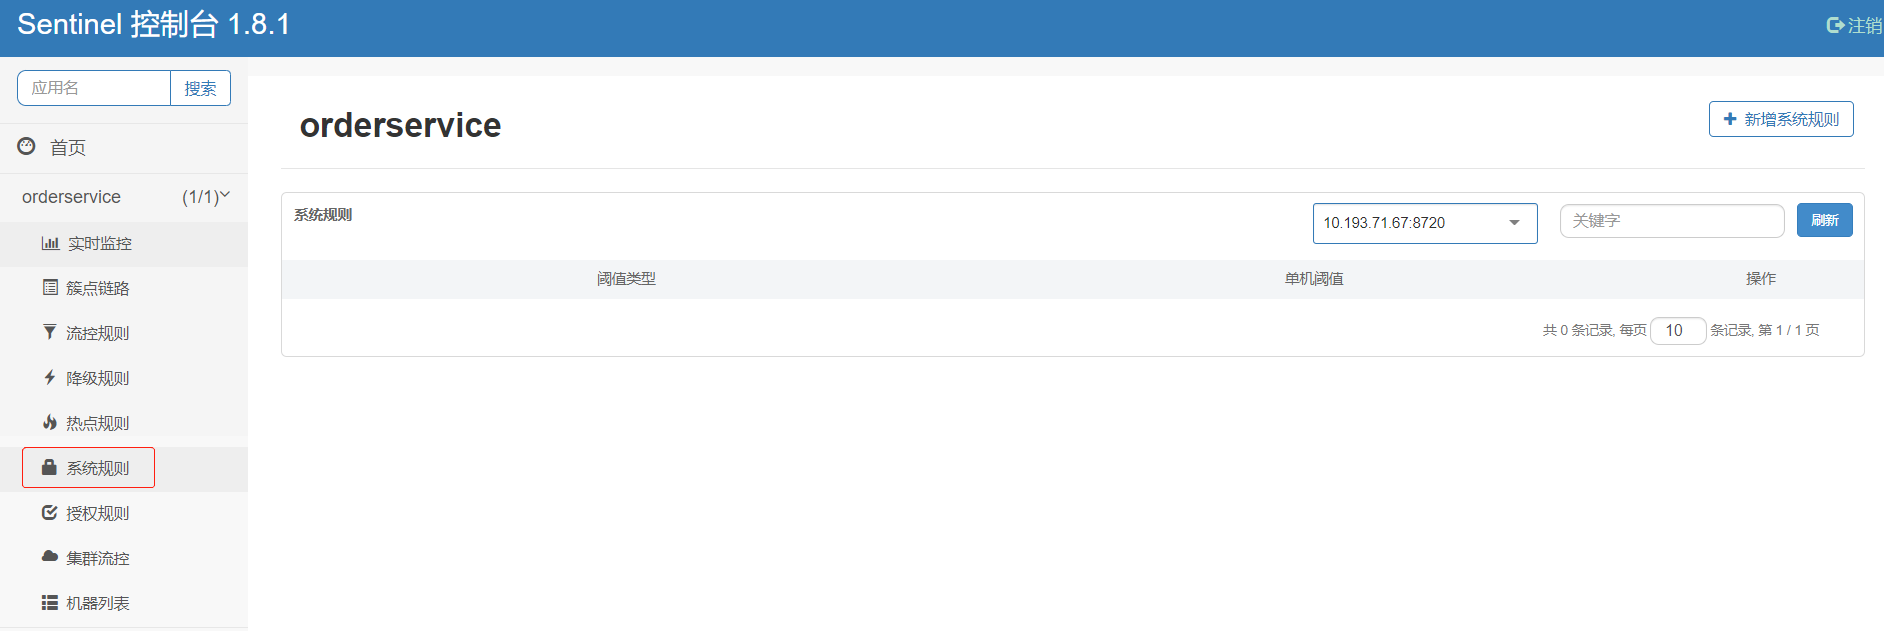Viewport: 1884px width, 631px height.
Task: Go to 降级规则 page
Action: click(124, 379)
